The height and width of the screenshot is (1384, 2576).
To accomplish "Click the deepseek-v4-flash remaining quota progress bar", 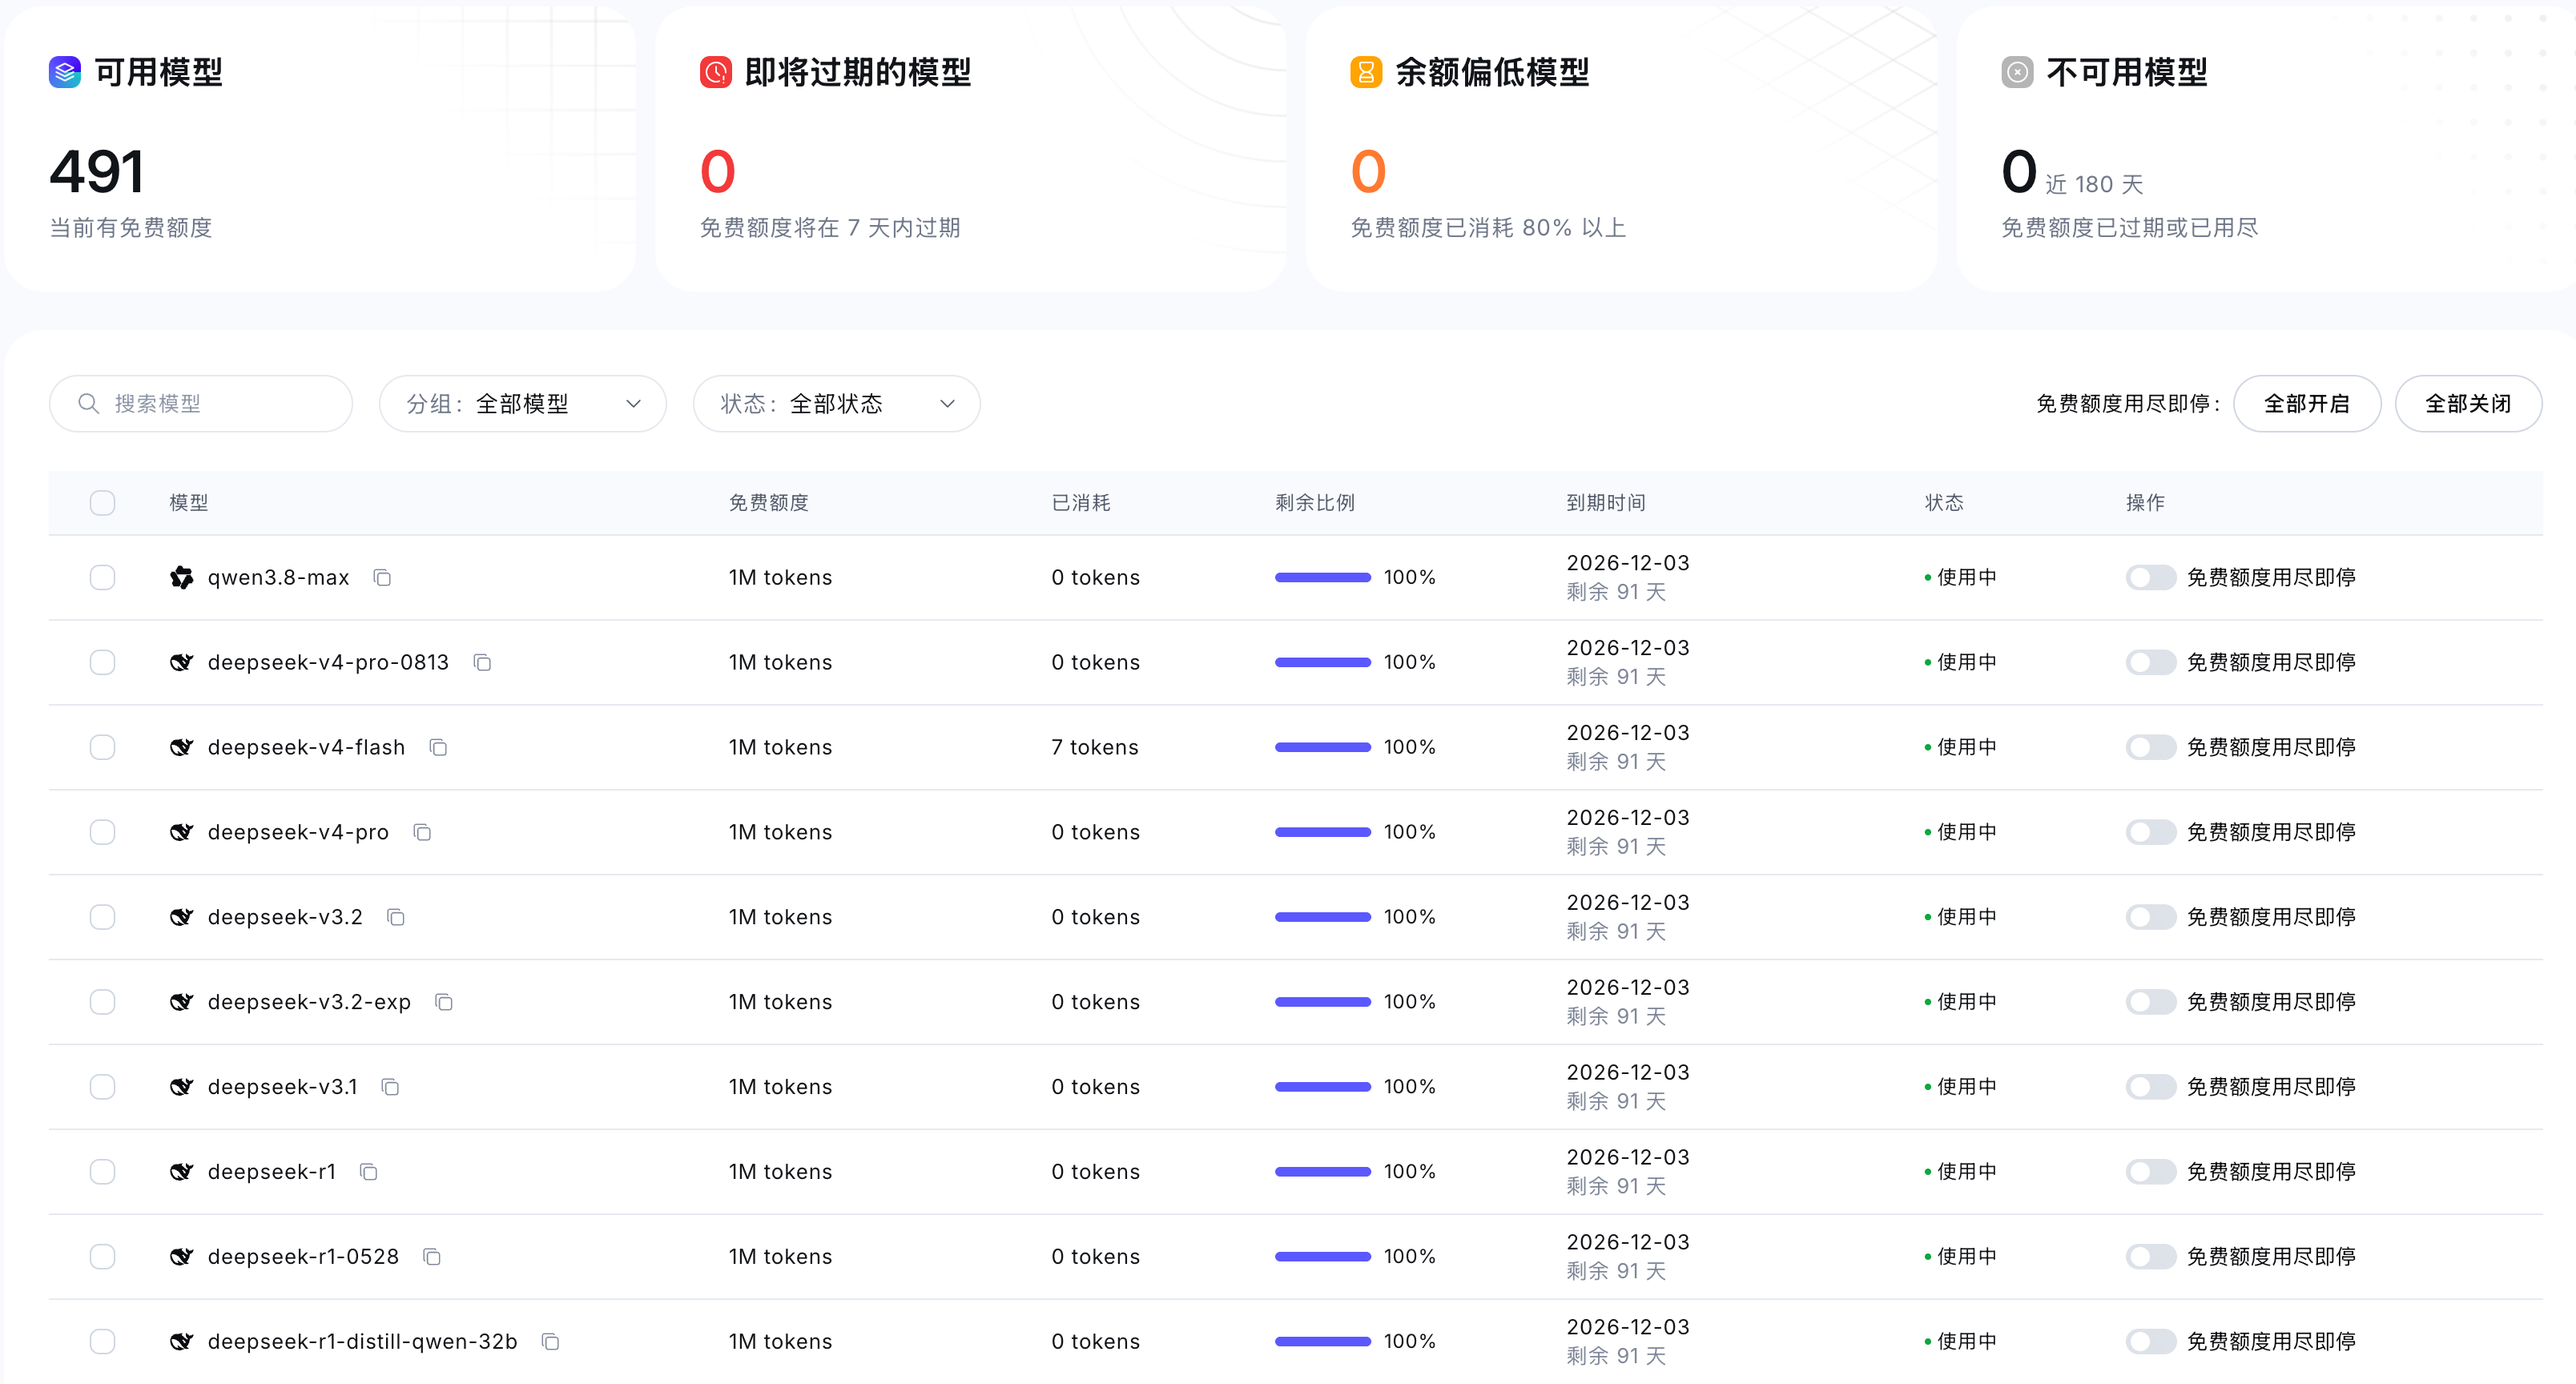I will click(x=1322, y=748).
